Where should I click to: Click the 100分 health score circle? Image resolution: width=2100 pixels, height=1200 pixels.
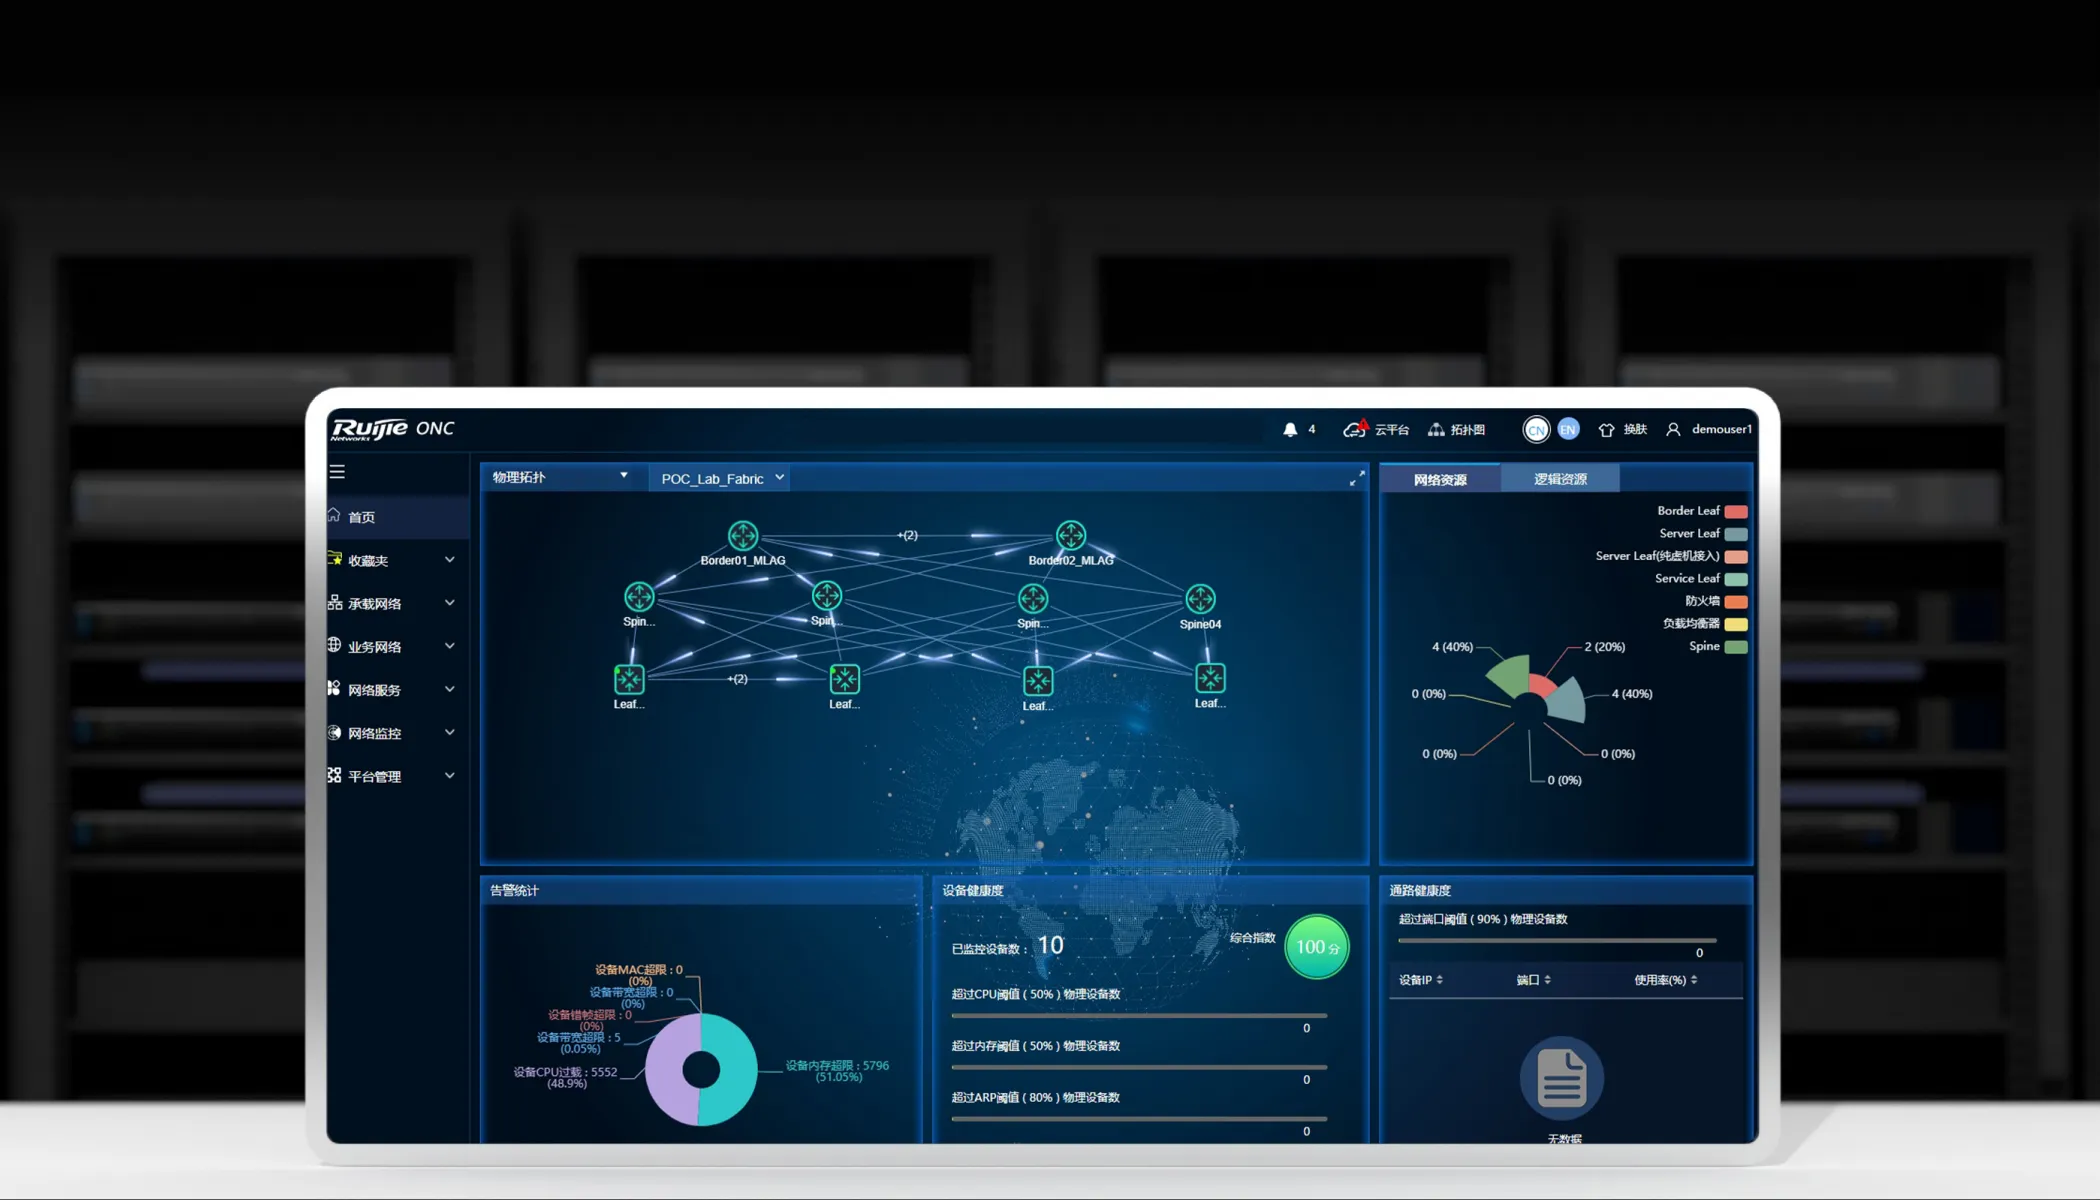coord(1316,947)
